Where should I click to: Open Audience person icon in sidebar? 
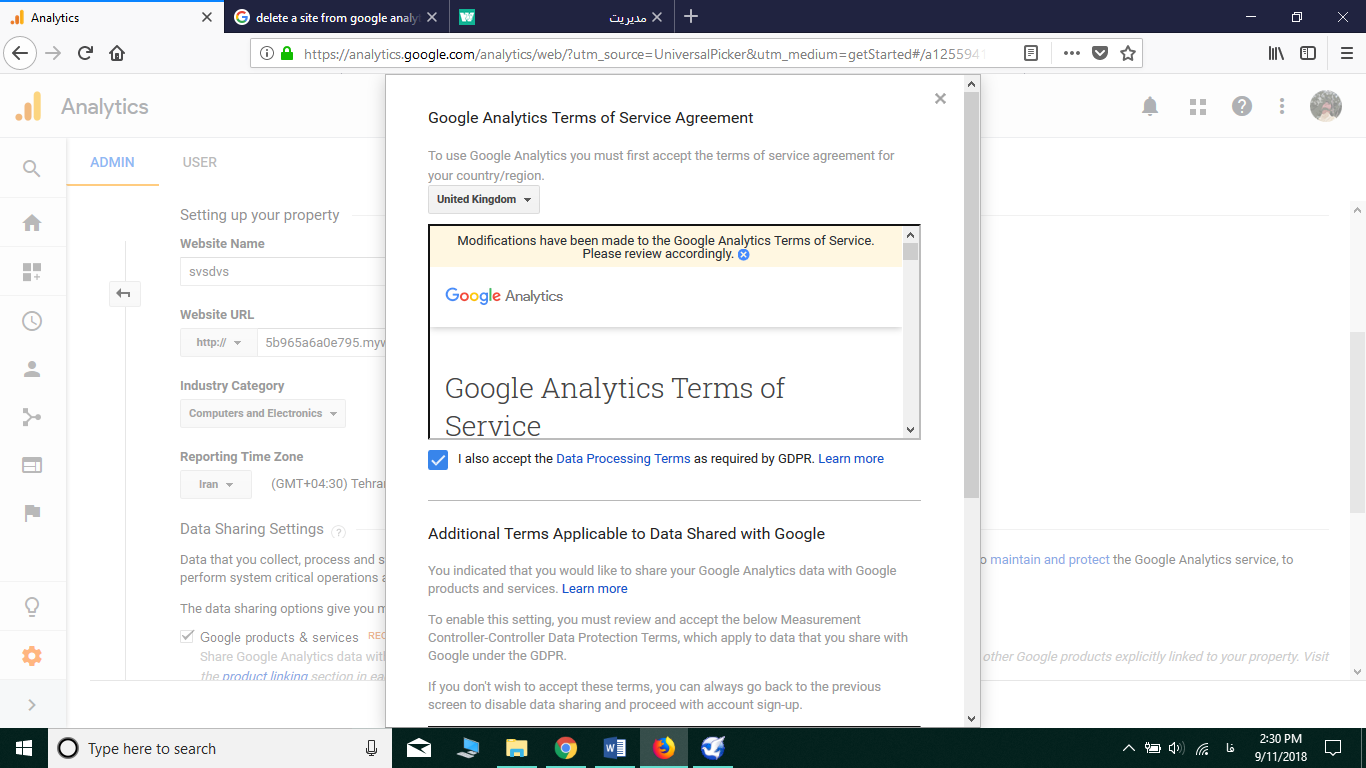tap(32, 369)
